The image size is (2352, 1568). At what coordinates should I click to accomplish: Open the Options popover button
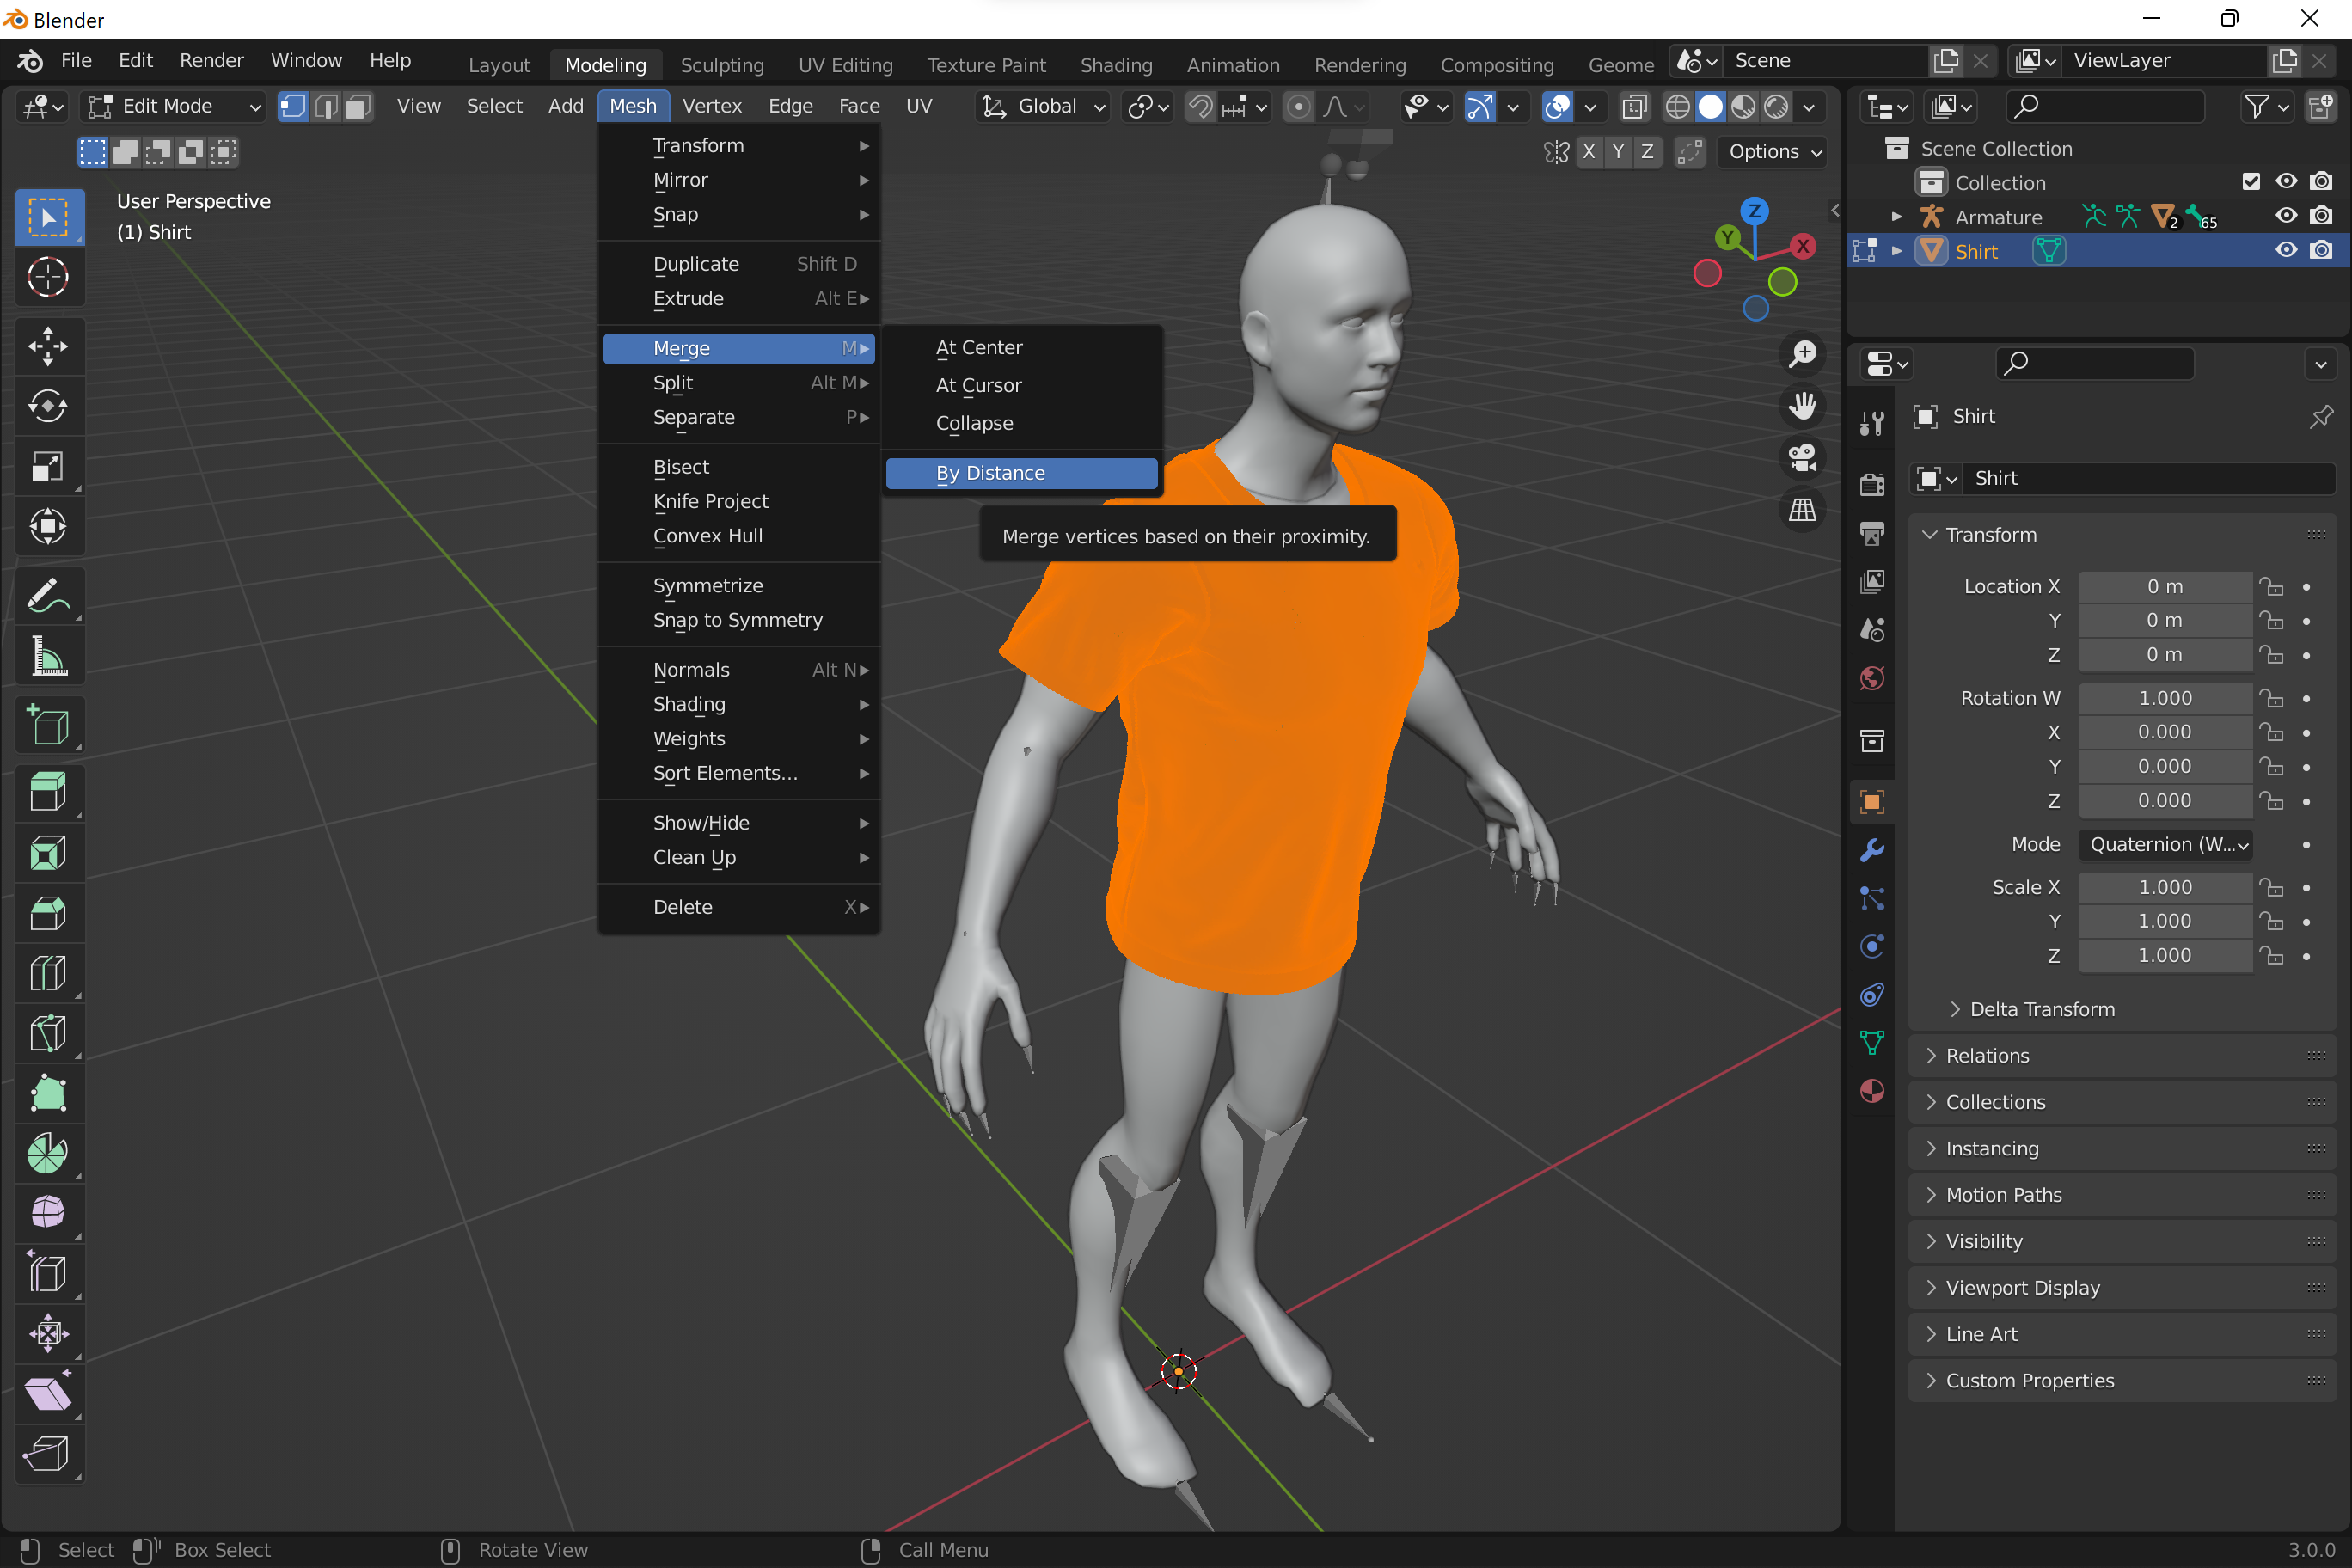click(x=1773, y=152)
